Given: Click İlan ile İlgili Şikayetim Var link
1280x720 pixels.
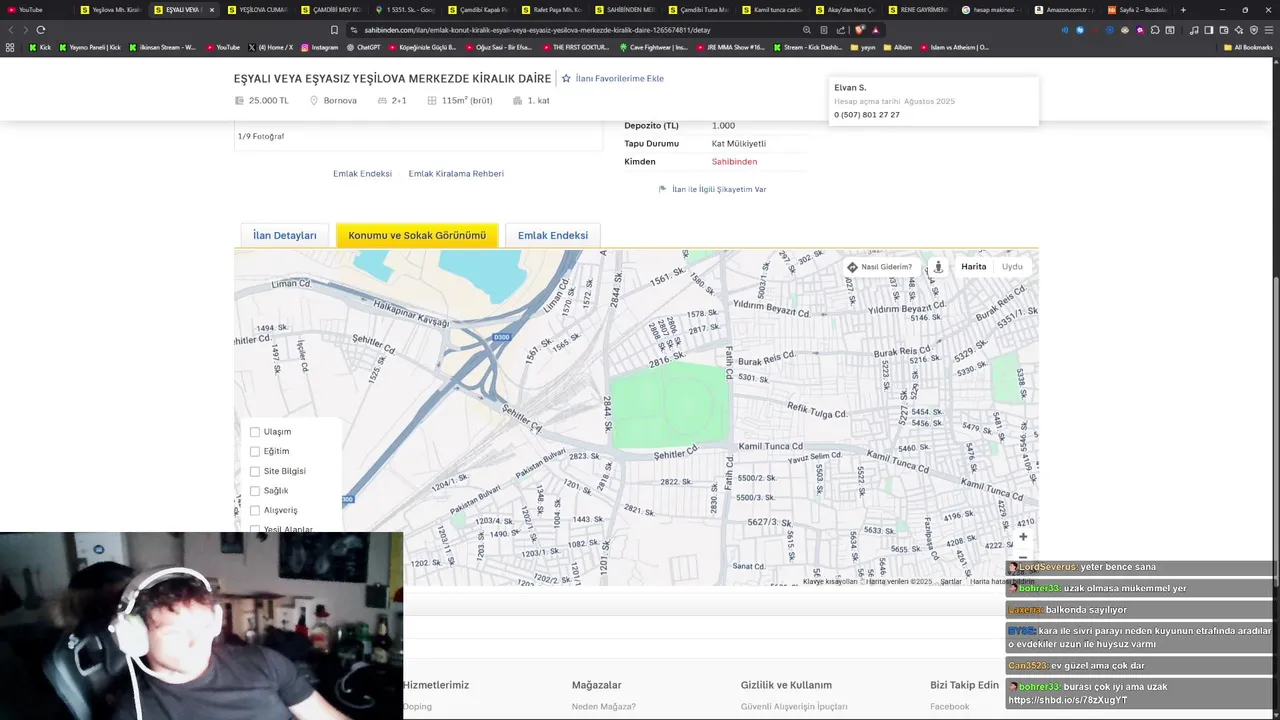Looking at the screenshot, I should pyautogui.click(x=719, y=189).
